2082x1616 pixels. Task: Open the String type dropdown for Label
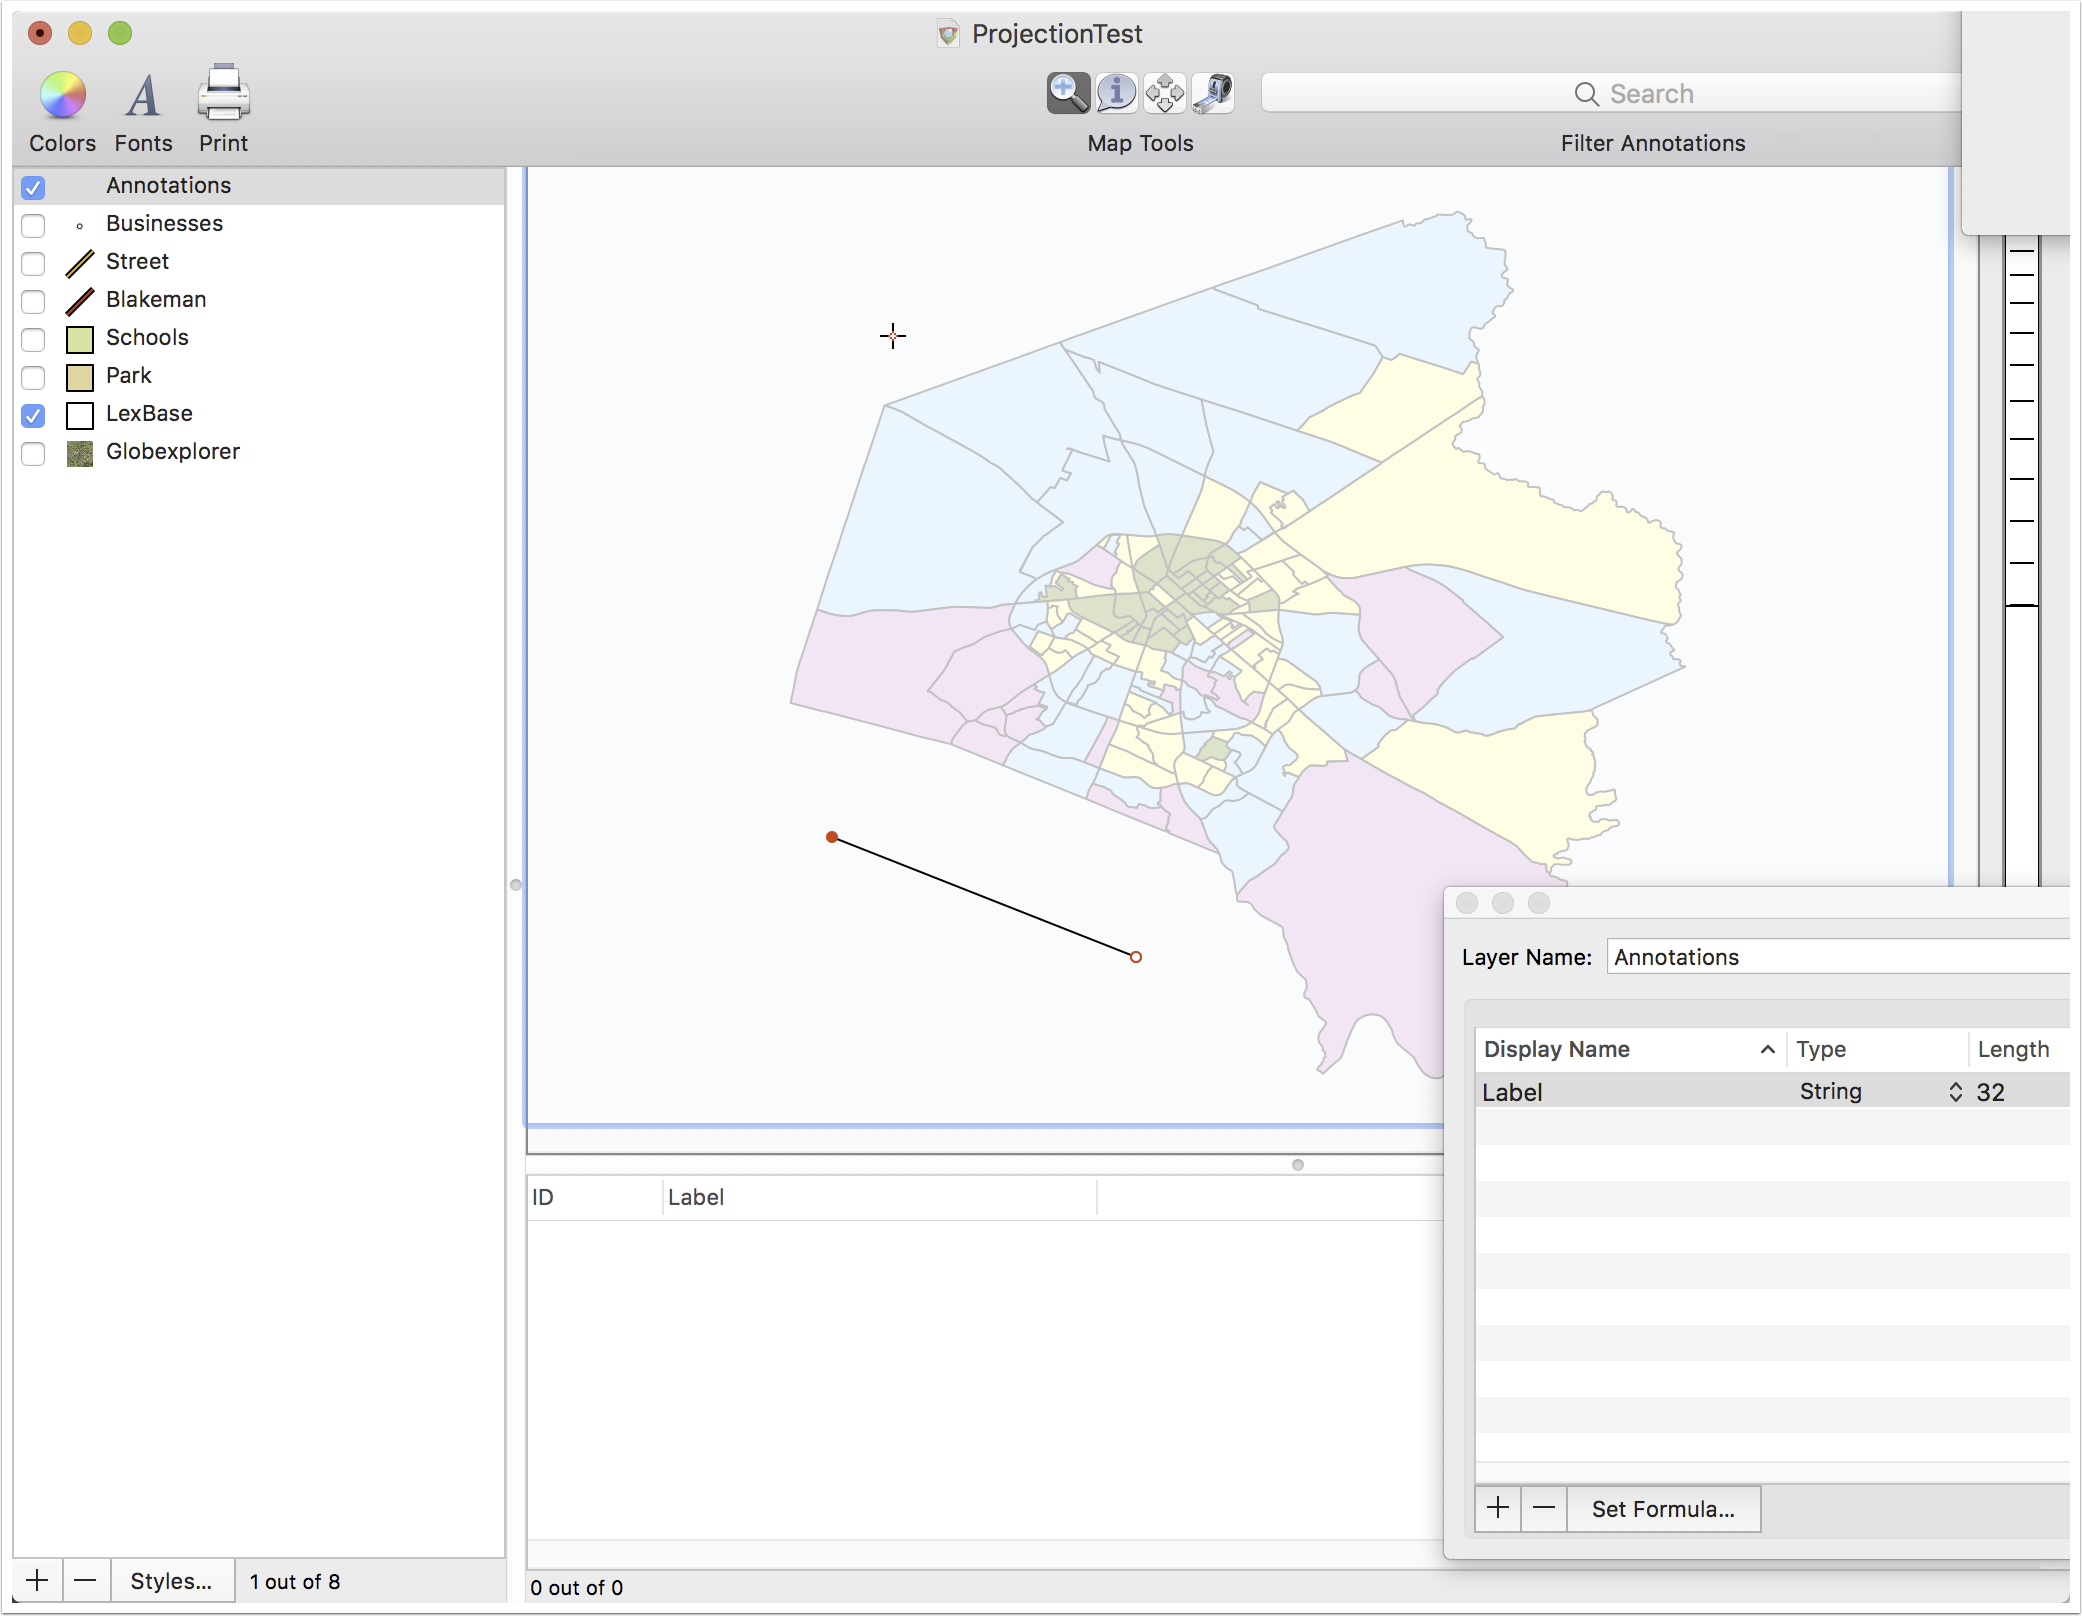point(1880,1092)
